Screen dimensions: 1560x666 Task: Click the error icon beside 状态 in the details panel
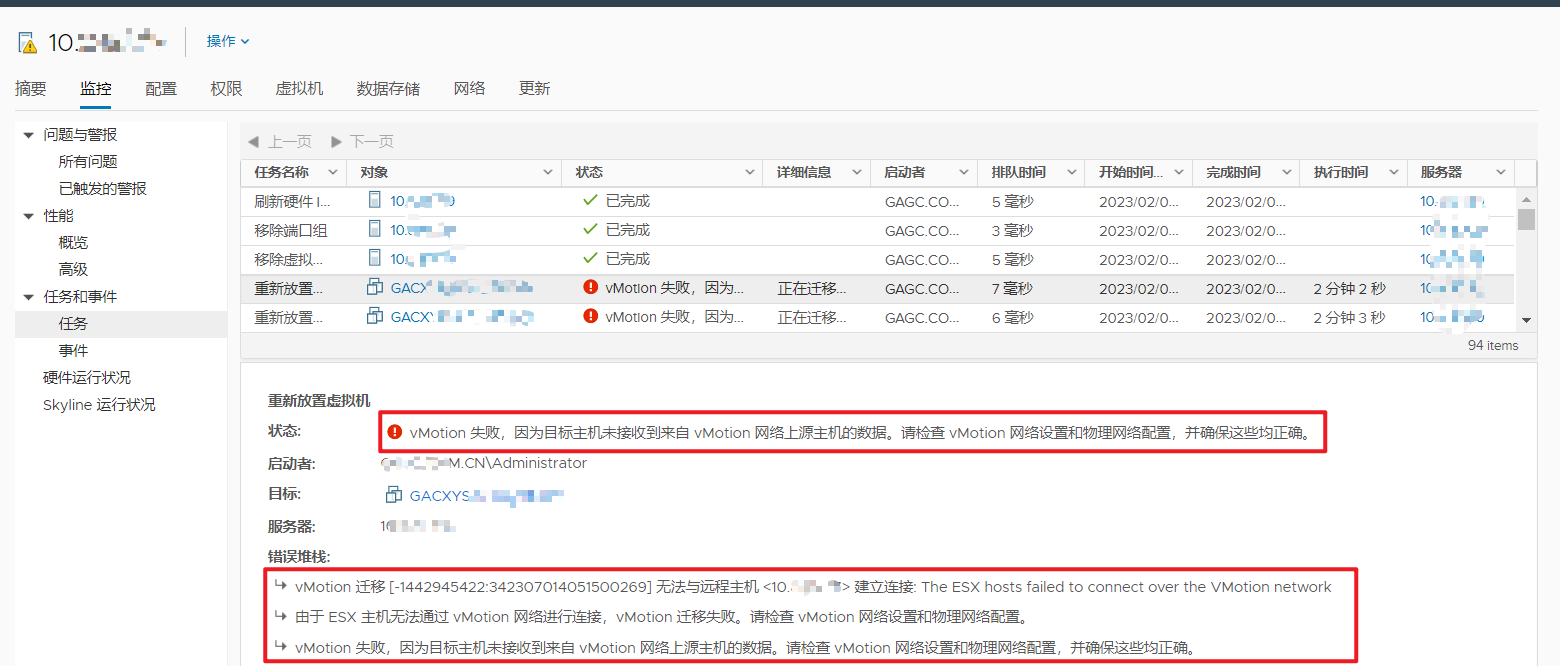(x=397, y=431)
